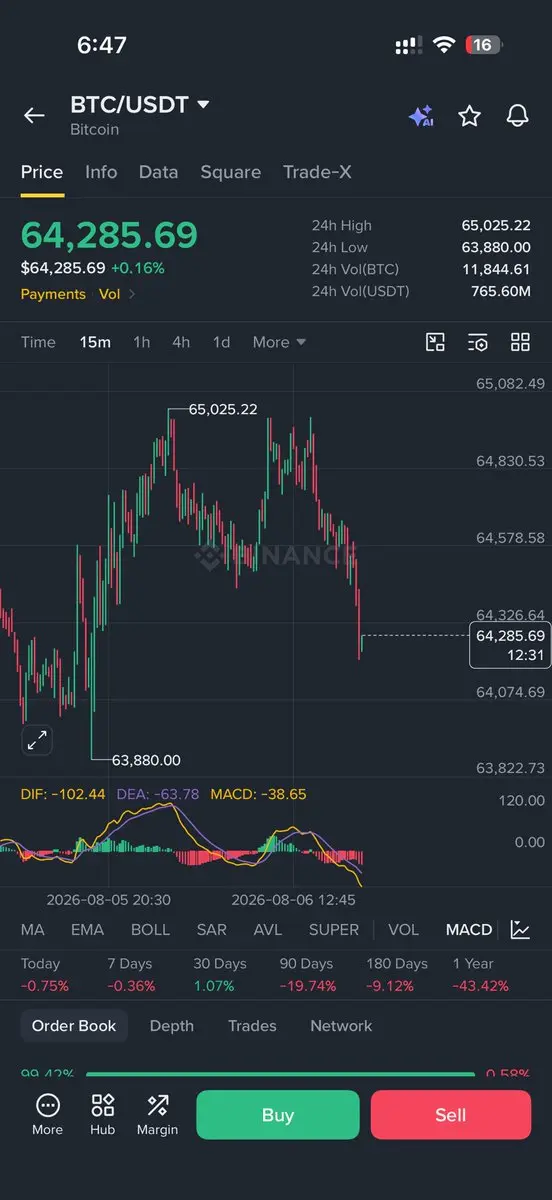552x1200 pixels.
Task: Tap 24h Vol(USDT) value 765.60M
Action: tap(501, 292)
